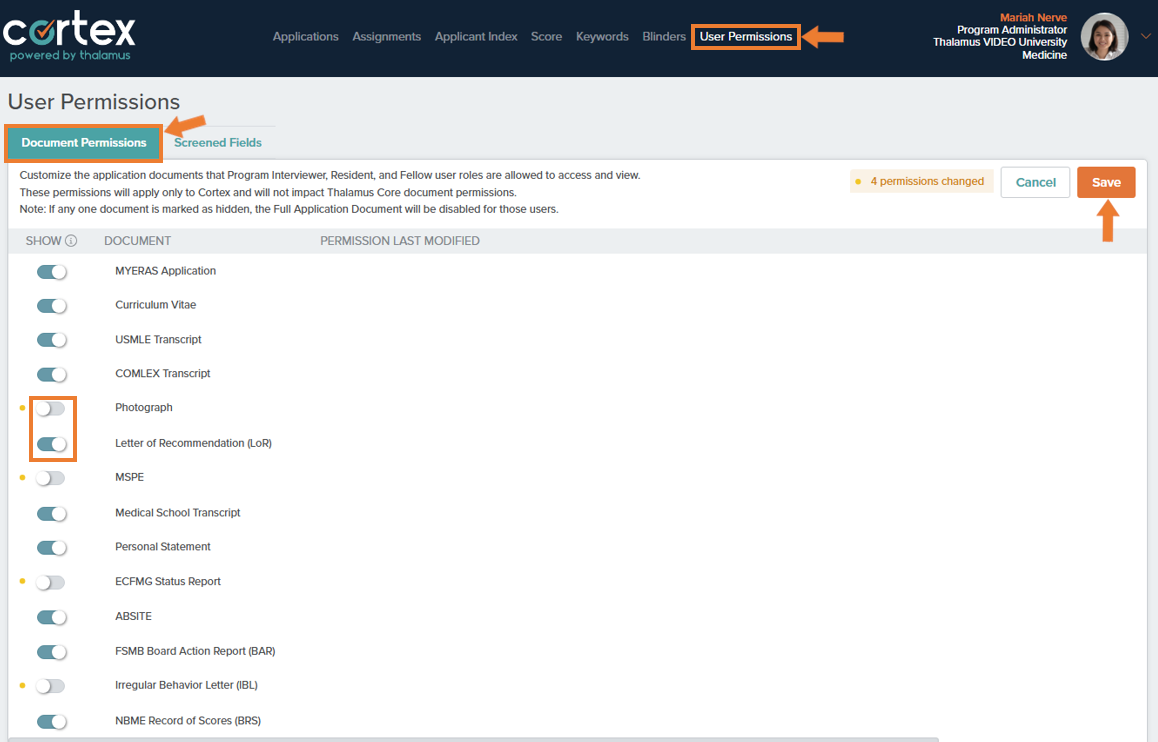The height and width of the screenshot is (742, 1158).
Task: Toggle Curriculum Vitae visibility switch
Action: (52, 306)
